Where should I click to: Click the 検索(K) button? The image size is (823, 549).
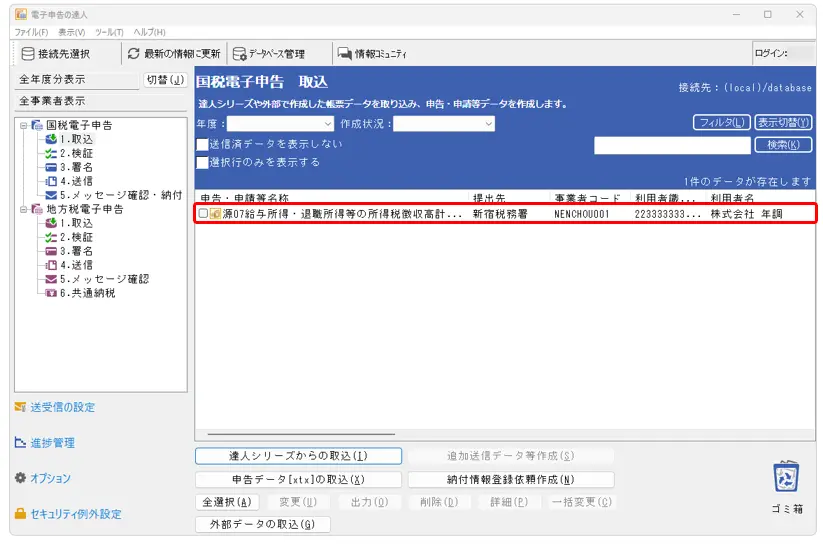pyautogui.click(x=783, y=145)
